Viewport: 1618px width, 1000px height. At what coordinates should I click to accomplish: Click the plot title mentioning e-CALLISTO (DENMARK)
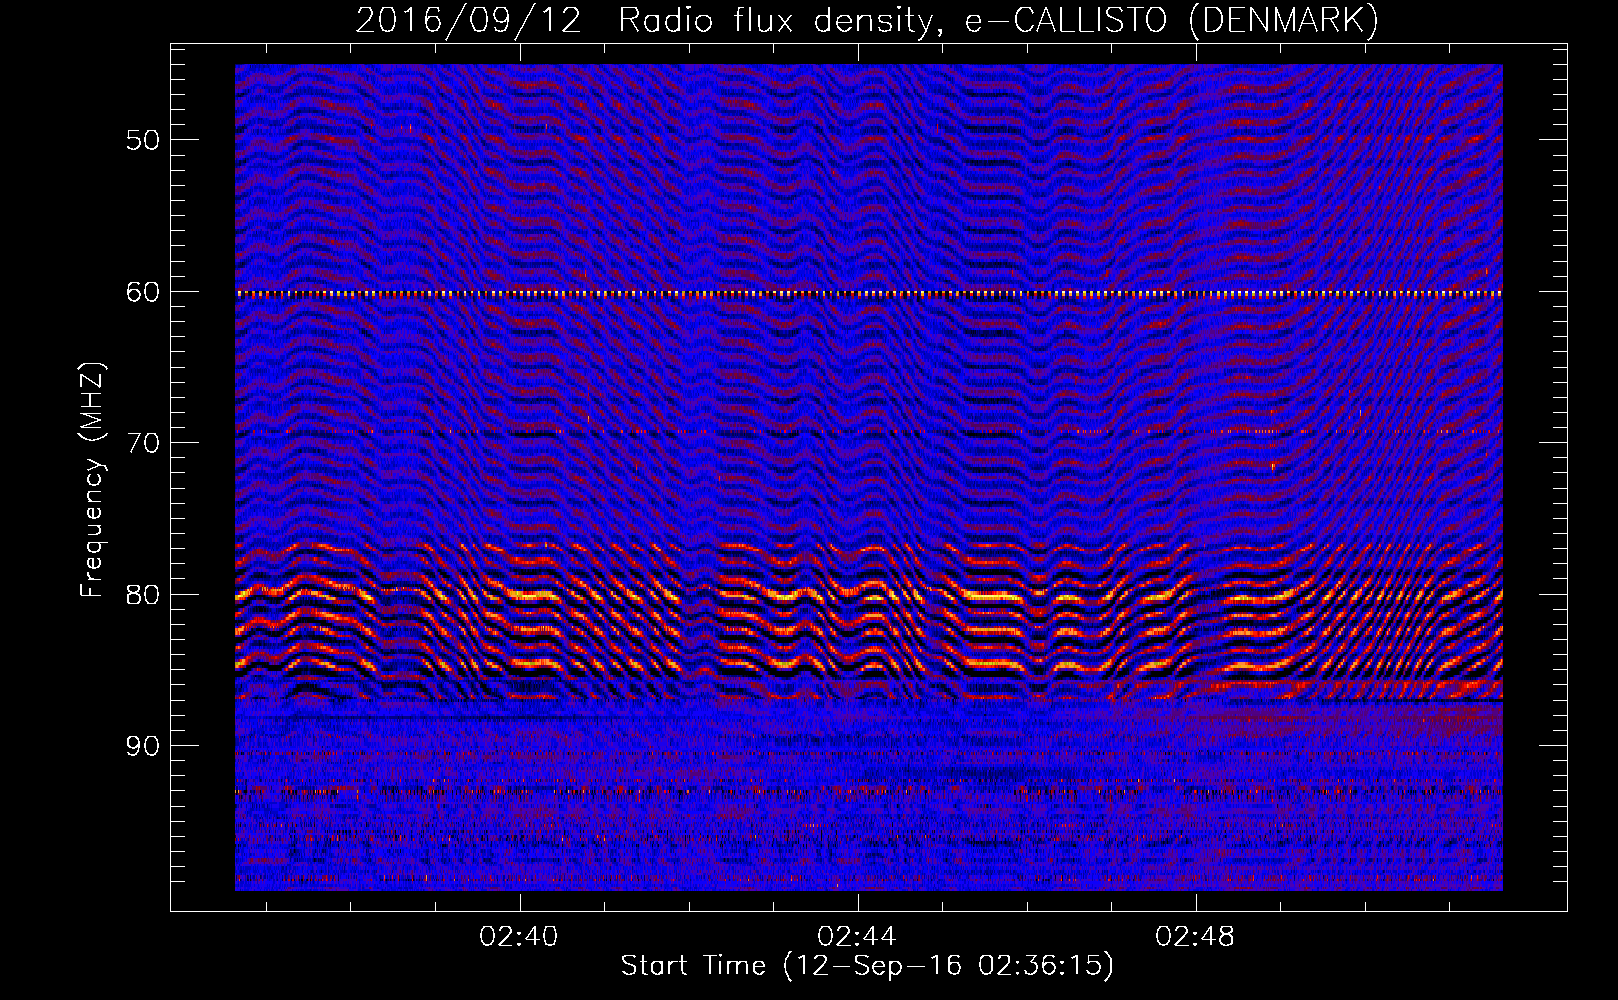tap(867, 20)
